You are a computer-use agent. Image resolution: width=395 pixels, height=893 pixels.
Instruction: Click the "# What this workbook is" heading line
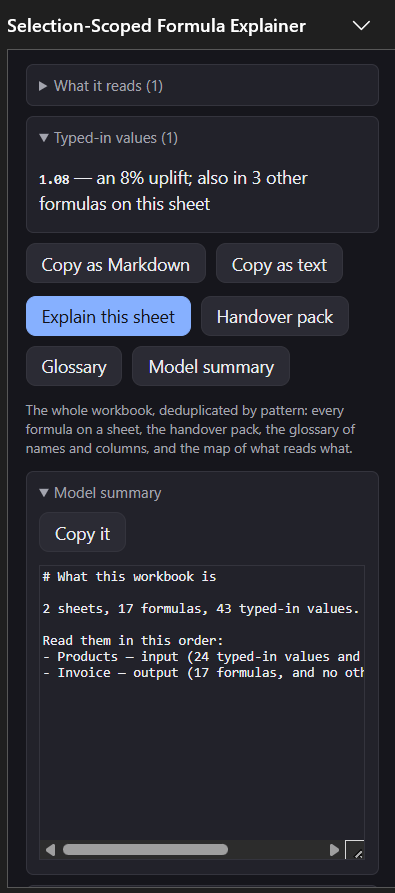coord(129,576)
